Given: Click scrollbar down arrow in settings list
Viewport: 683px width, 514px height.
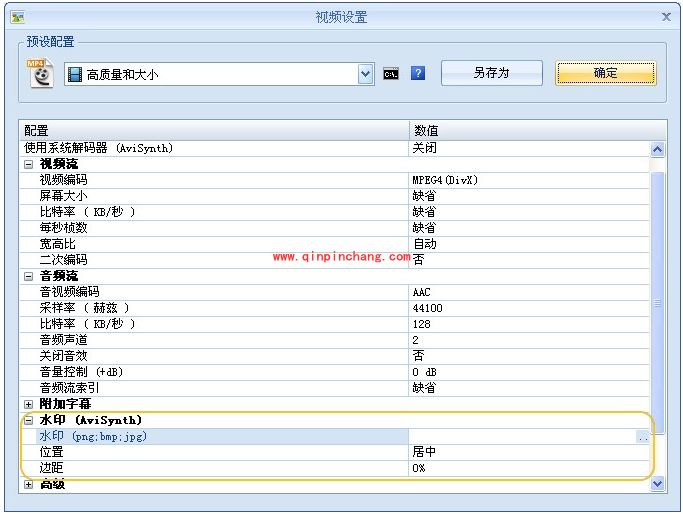Looking at the screenshot, I should 657,483.
